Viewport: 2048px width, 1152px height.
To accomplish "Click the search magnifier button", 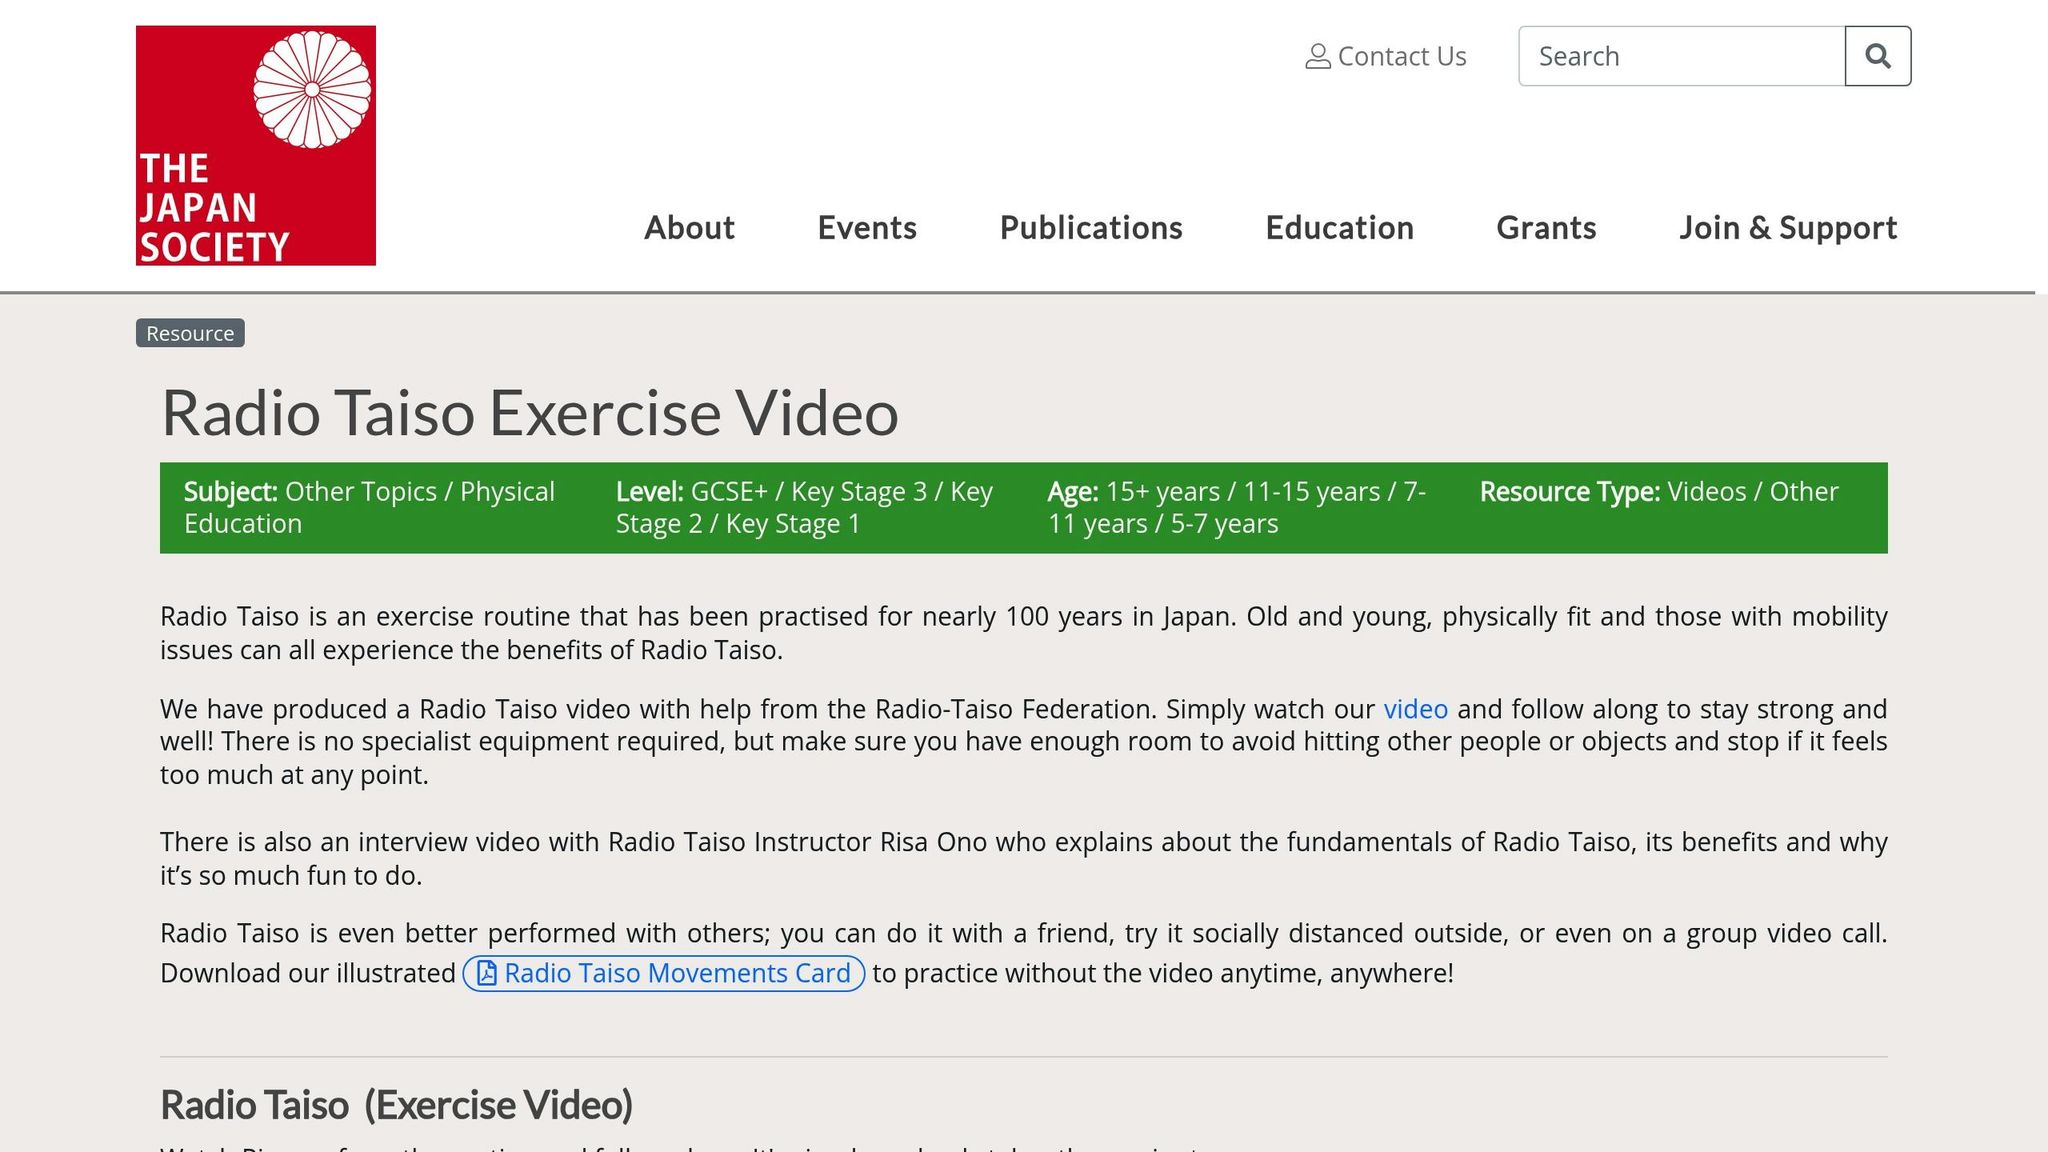I will click(x=1878, y=56).
